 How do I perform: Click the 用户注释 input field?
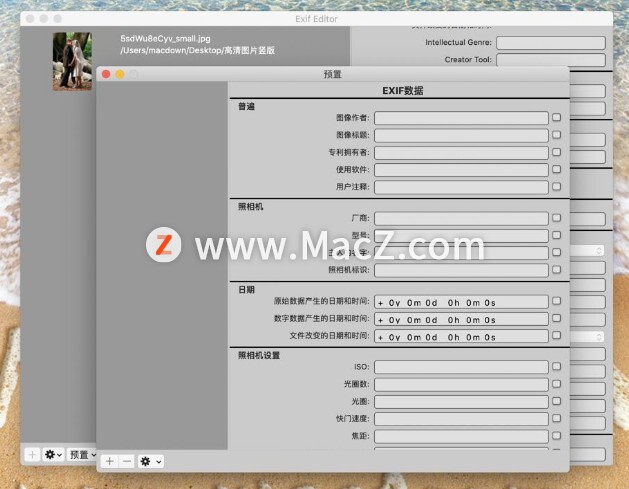461,187
